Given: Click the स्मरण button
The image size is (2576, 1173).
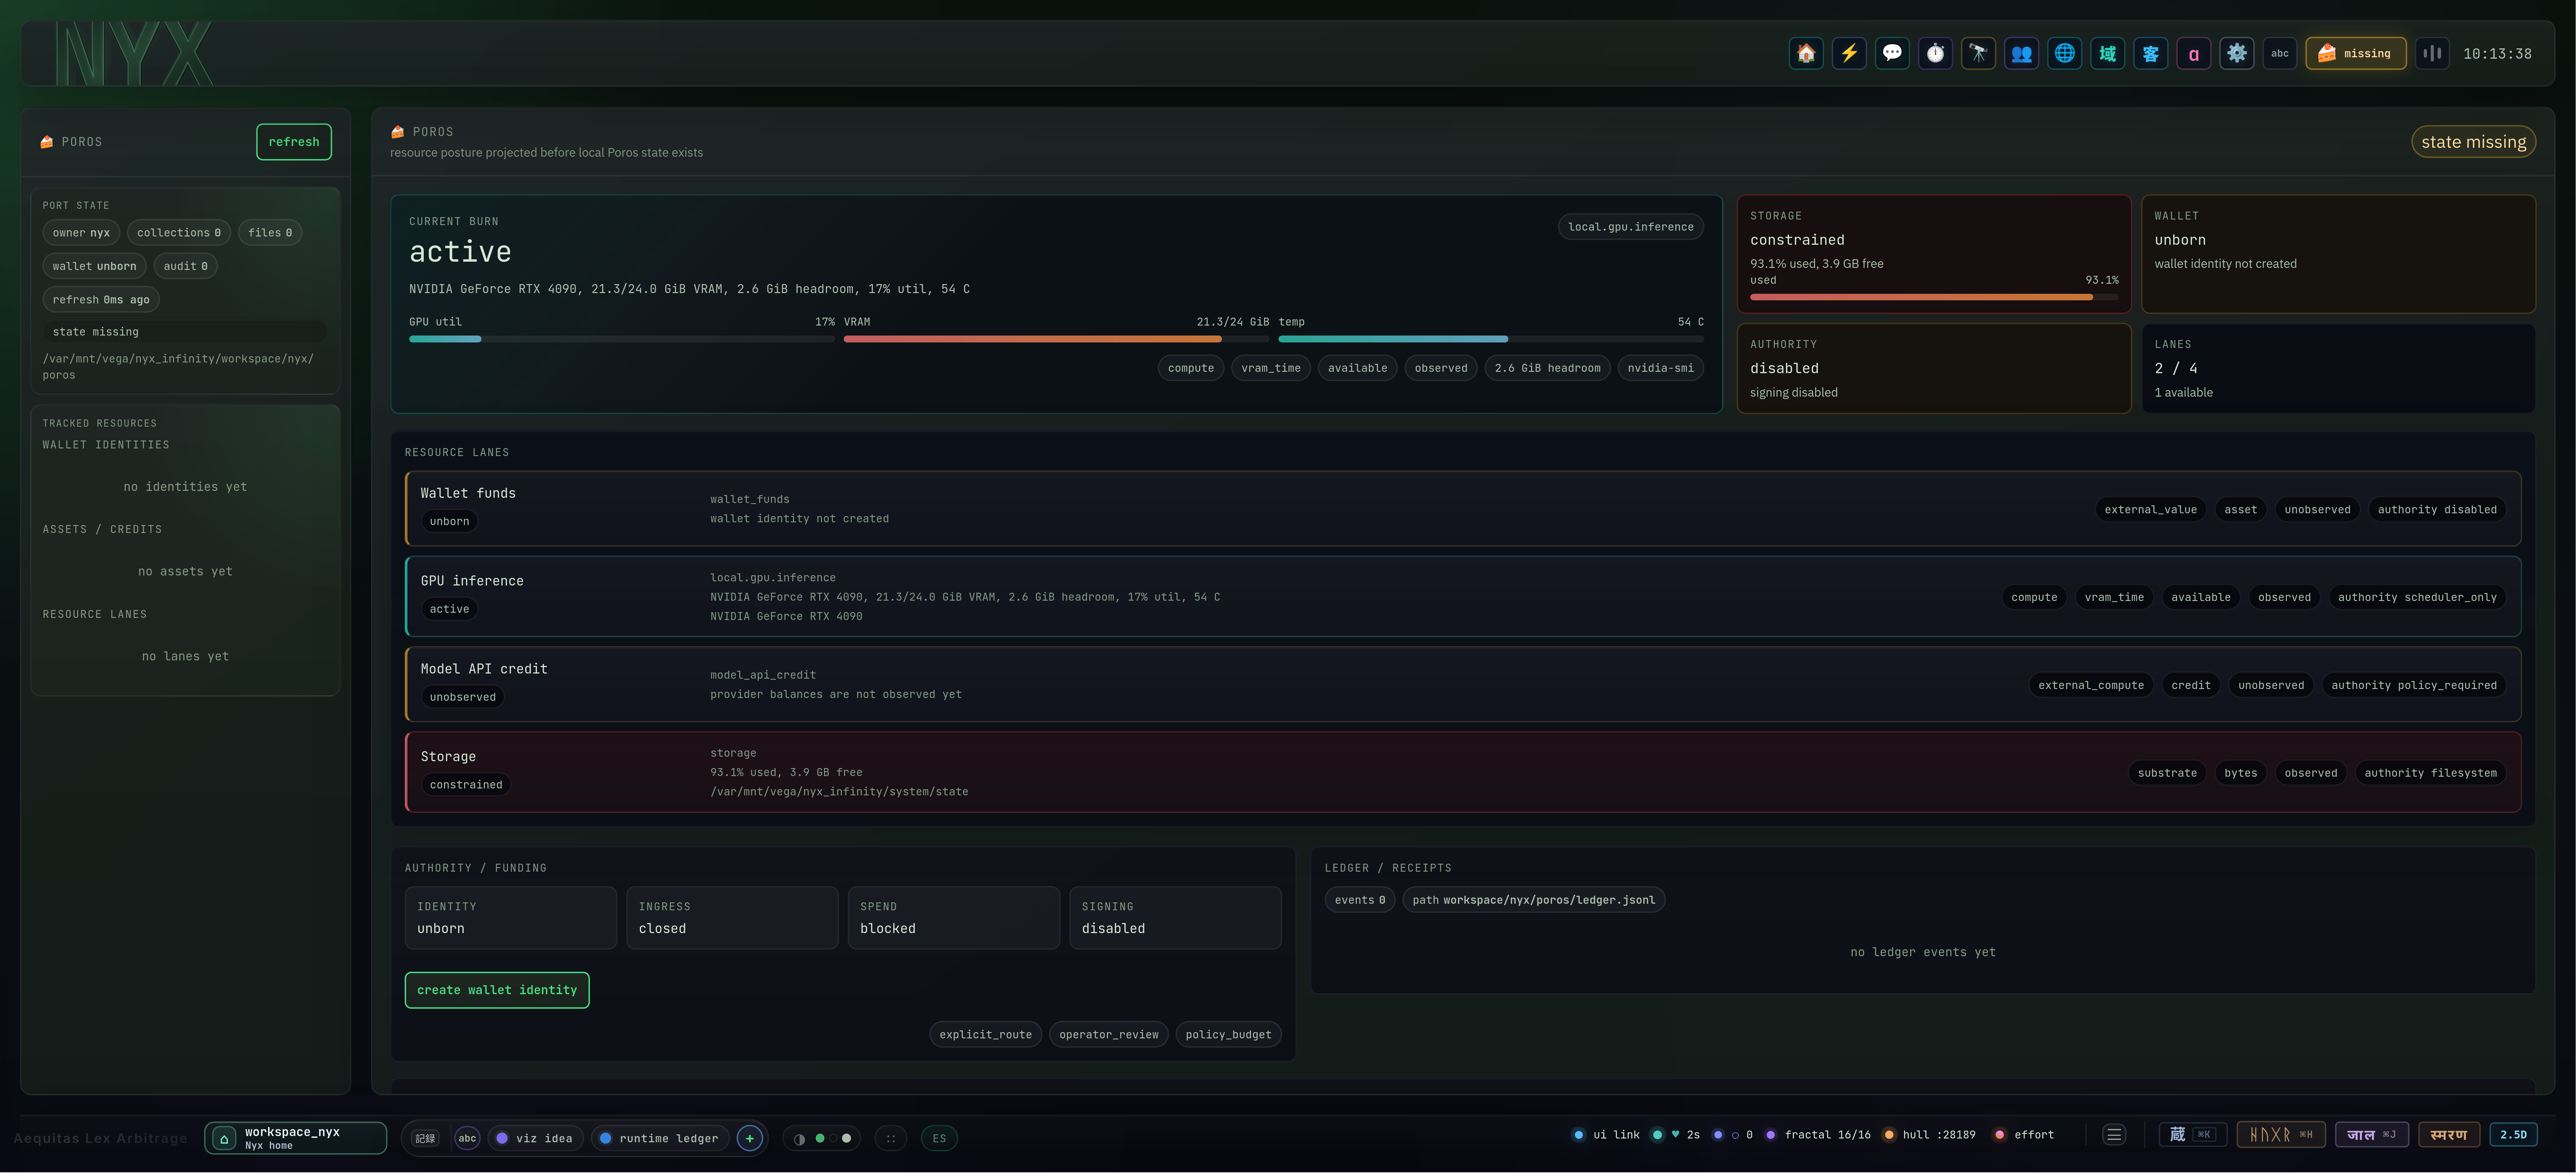Looking at the screenshot, I should click(x=2449, y=1135).
